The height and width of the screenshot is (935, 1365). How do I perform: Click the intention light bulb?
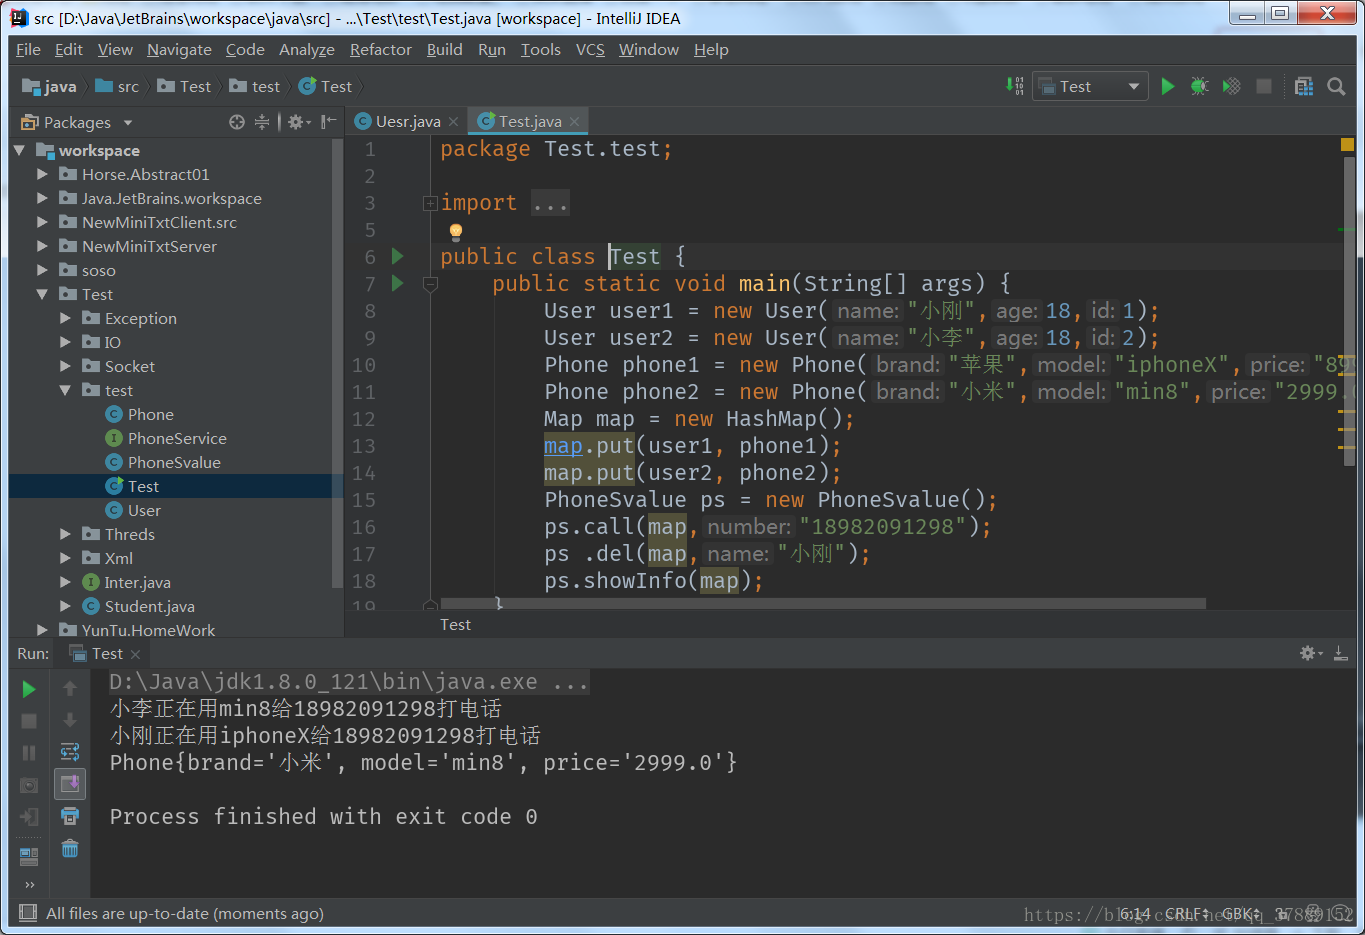pyautogui.click(x=456, y=232)
